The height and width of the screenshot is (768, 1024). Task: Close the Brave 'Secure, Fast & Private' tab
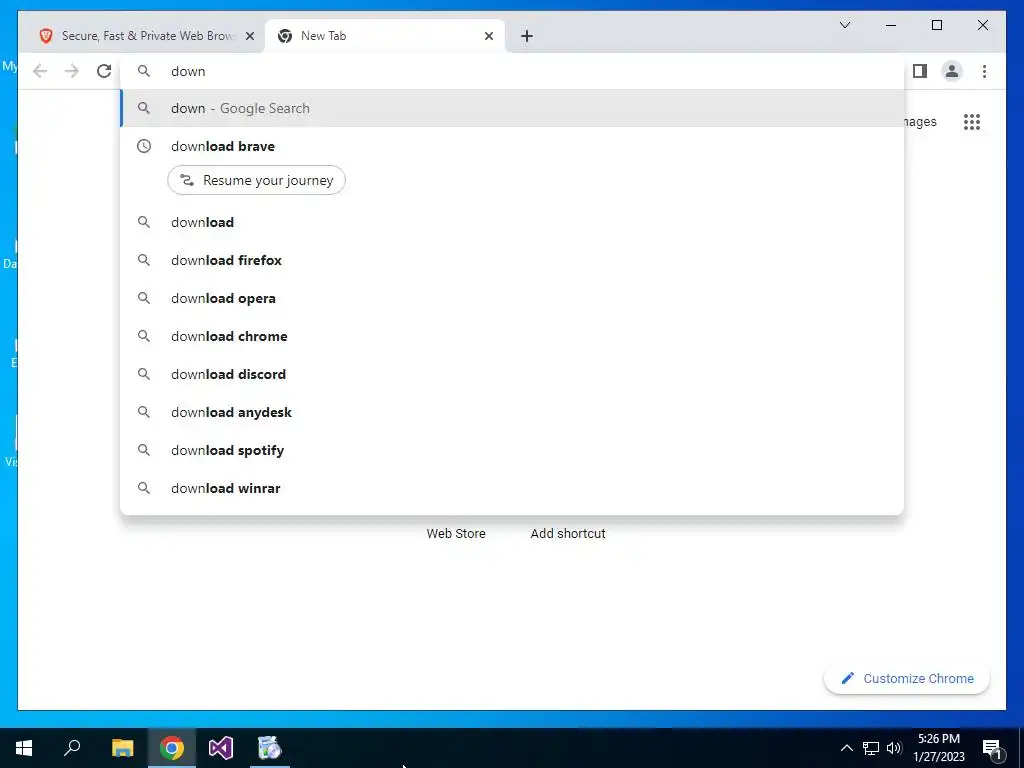(249, 36)
